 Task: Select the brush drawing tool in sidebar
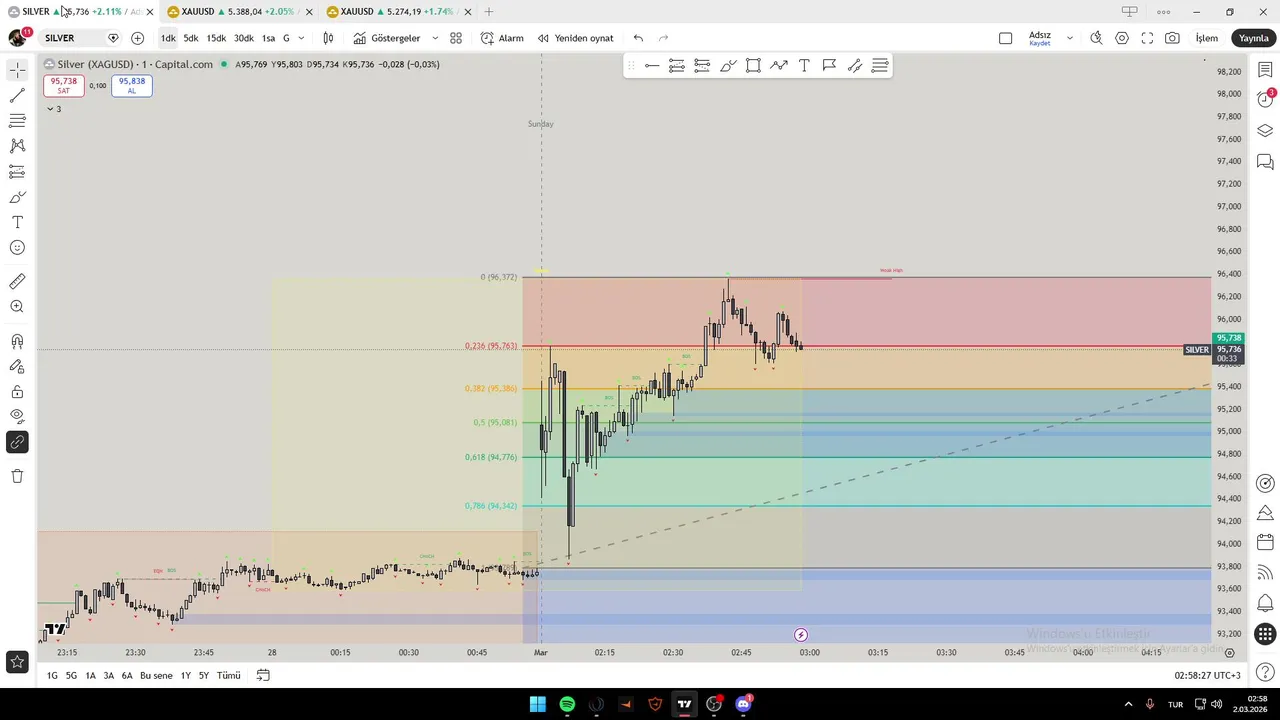tap(17, 197)
